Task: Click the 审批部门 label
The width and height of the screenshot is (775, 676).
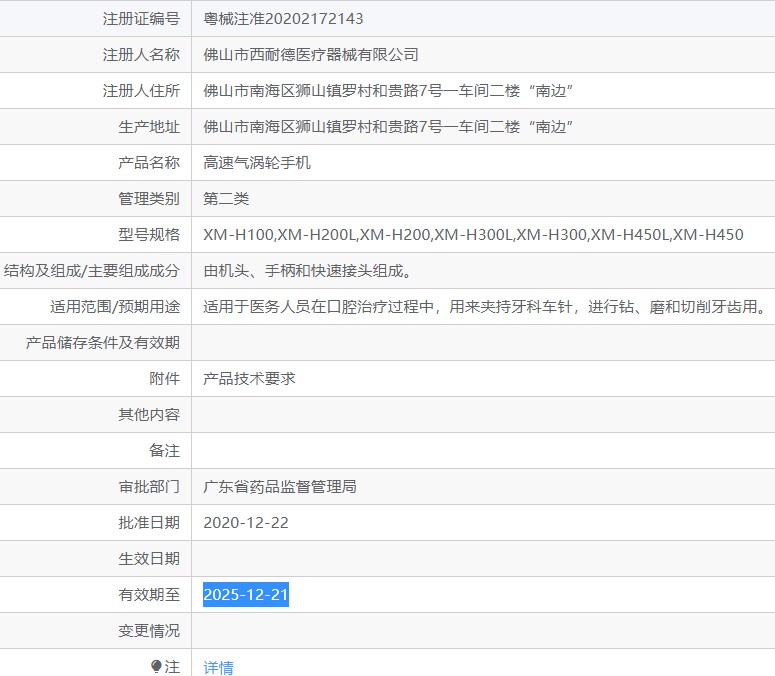Action: coord(149,487)
